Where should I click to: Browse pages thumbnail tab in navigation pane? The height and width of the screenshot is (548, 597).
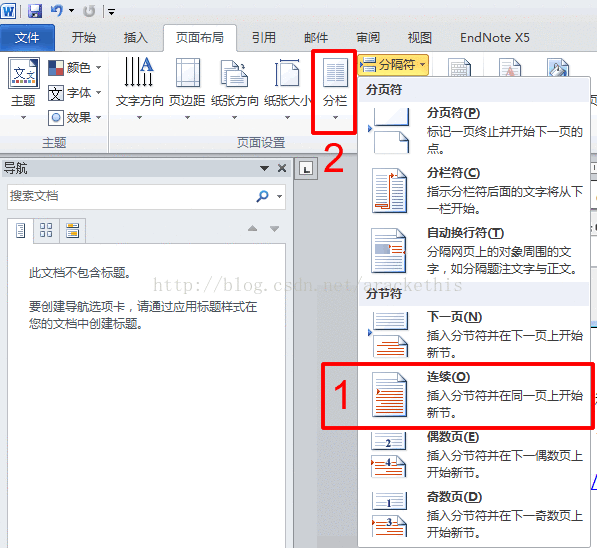46,230
